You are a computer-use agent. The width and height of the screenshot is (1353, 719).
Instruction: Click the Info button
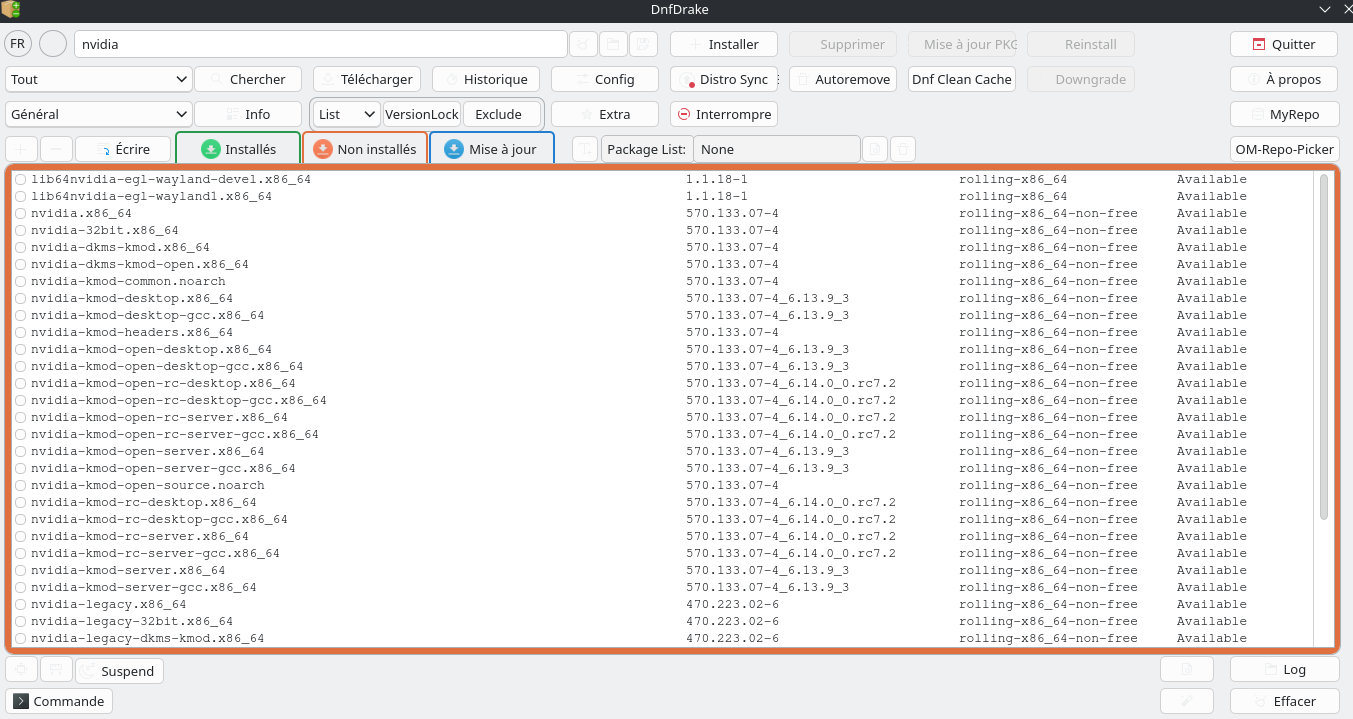[x=248, y=114]
